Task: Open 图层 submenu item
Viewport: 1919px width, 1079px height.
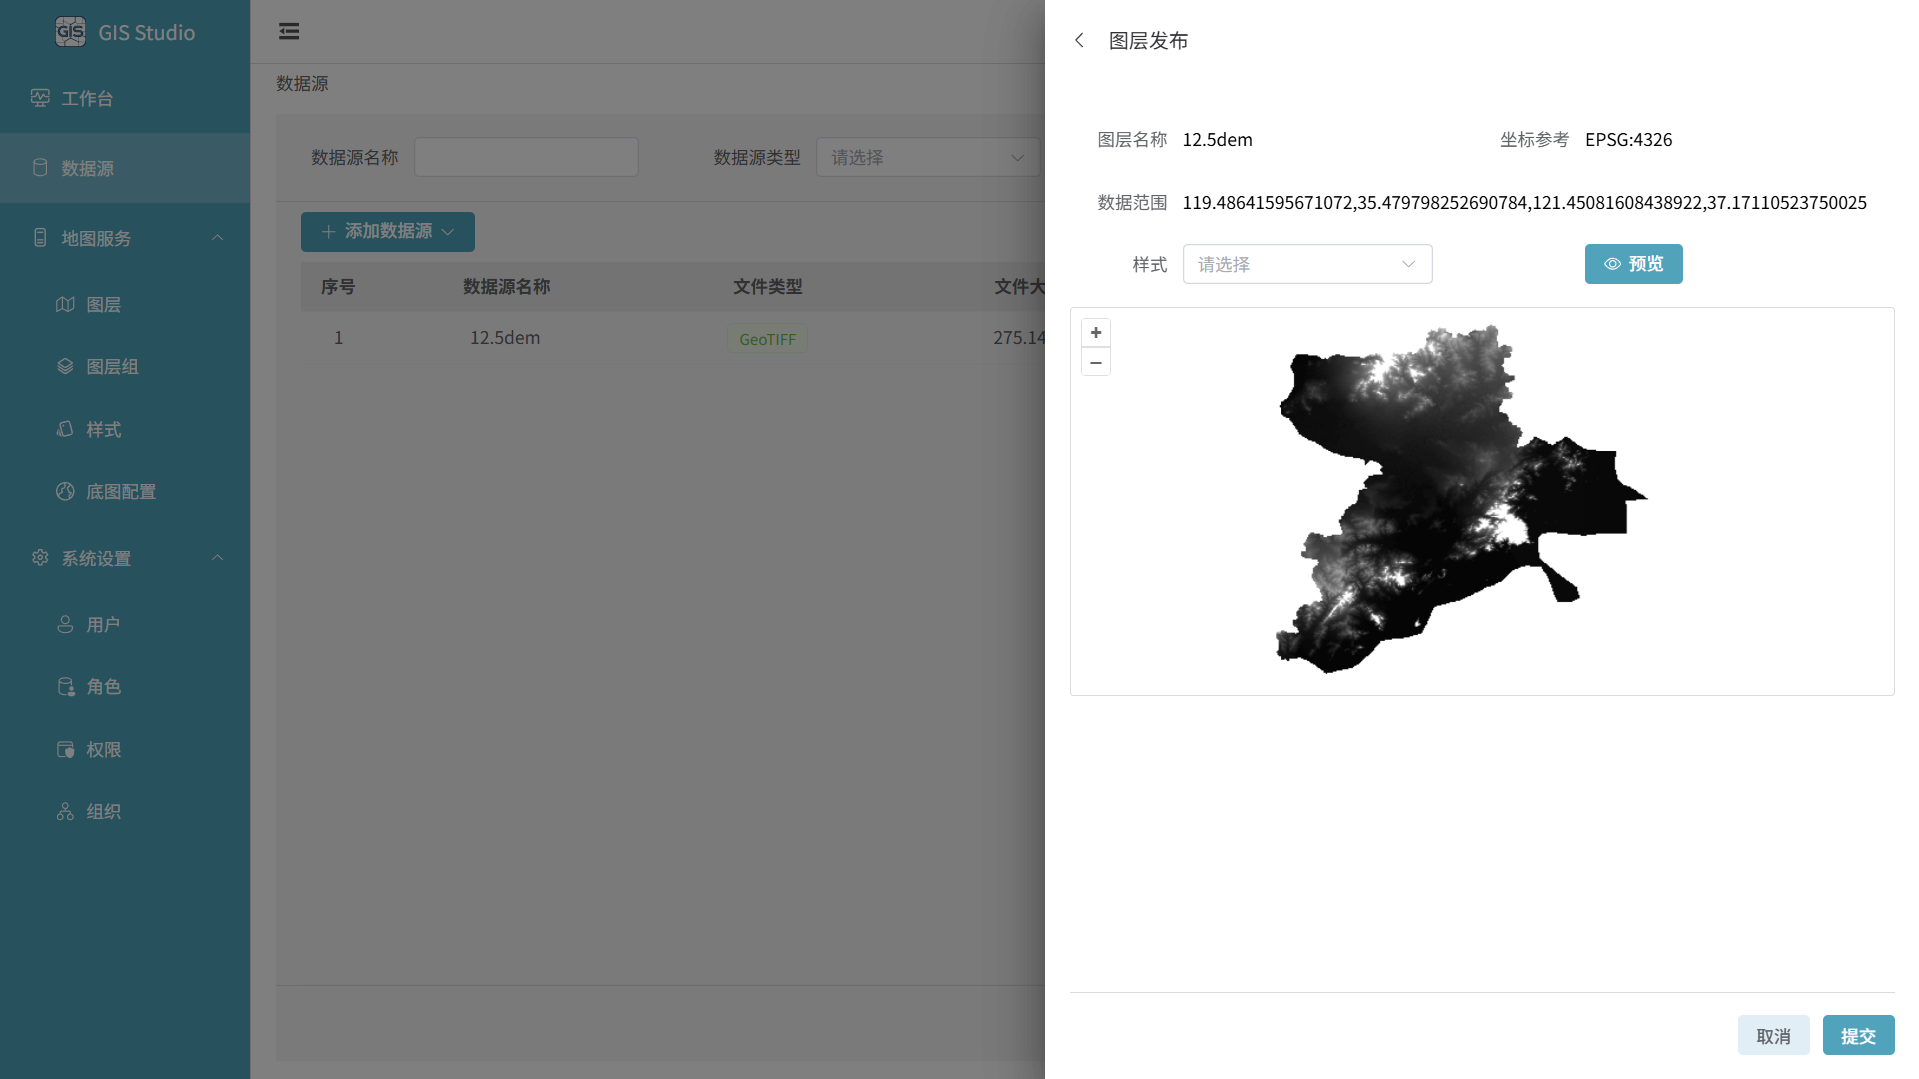Action: 125,304
